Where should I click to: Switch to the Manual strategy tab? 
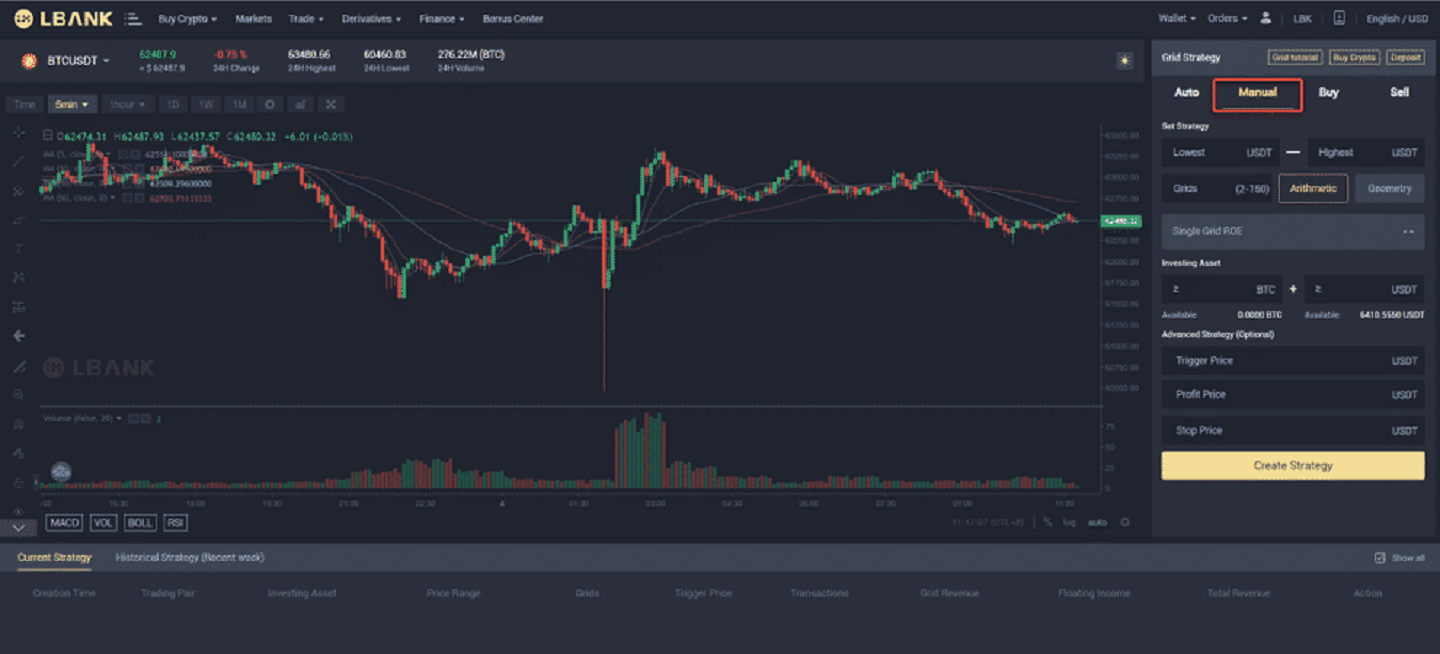click(1256, 91)
